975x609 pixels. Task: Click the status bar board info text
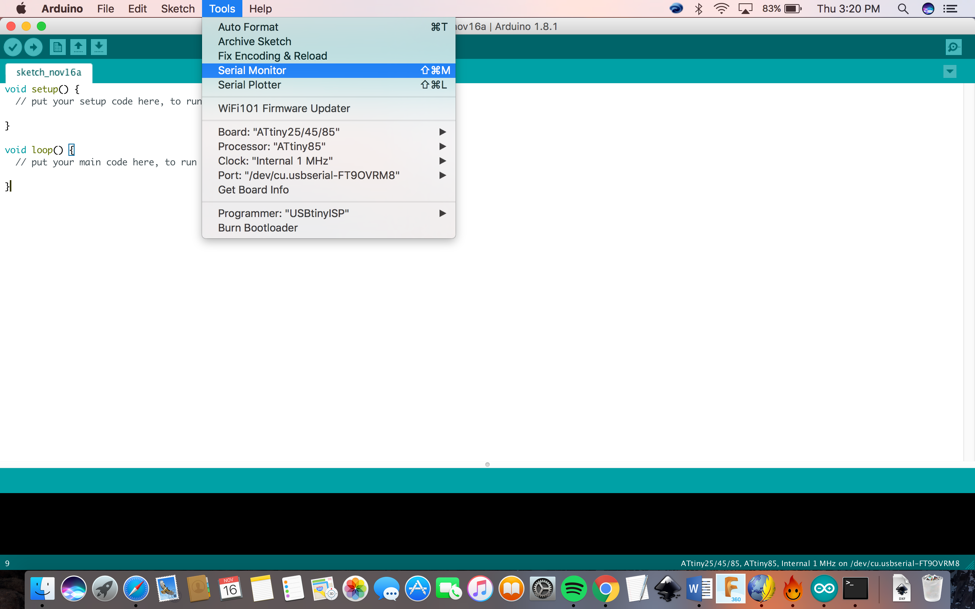(820, 563)
